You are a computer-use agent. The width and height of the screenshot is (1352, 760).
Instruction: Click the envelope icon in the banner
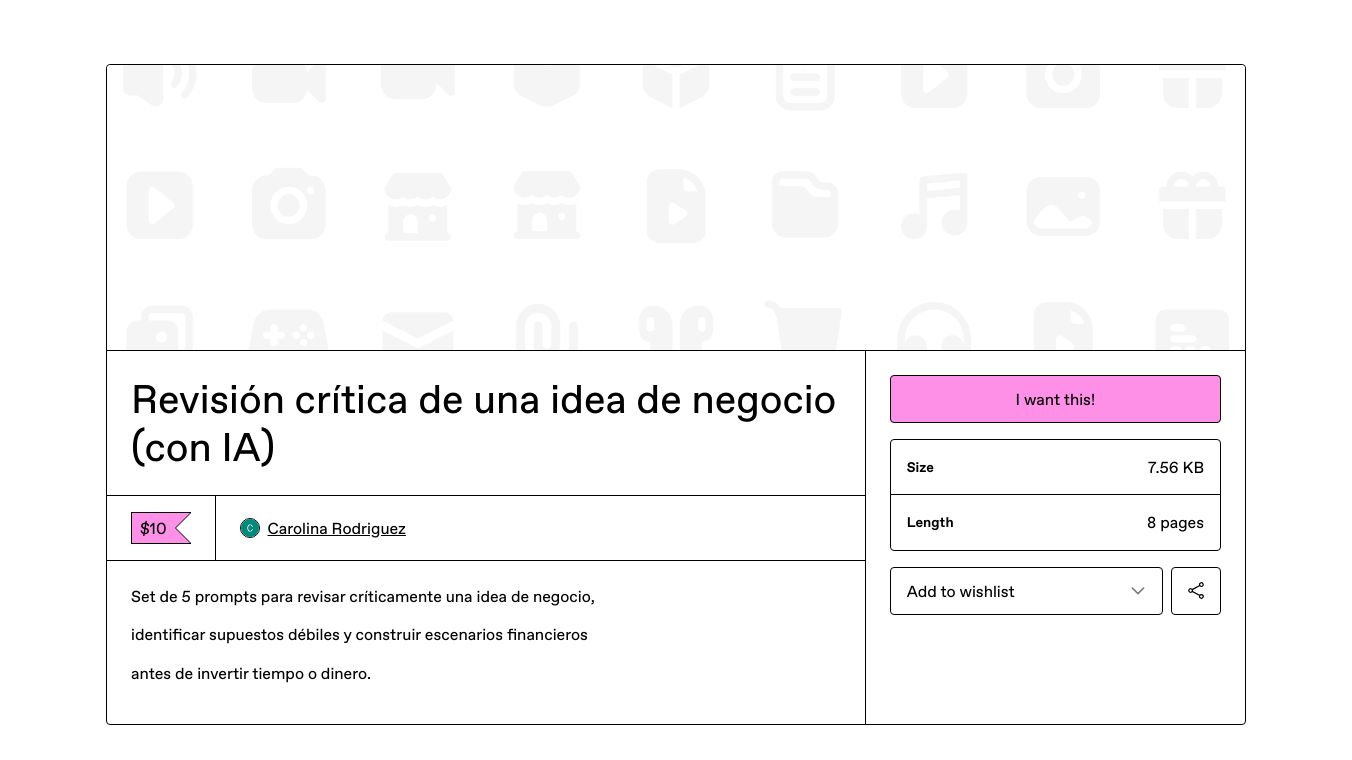tap(417, 325)
